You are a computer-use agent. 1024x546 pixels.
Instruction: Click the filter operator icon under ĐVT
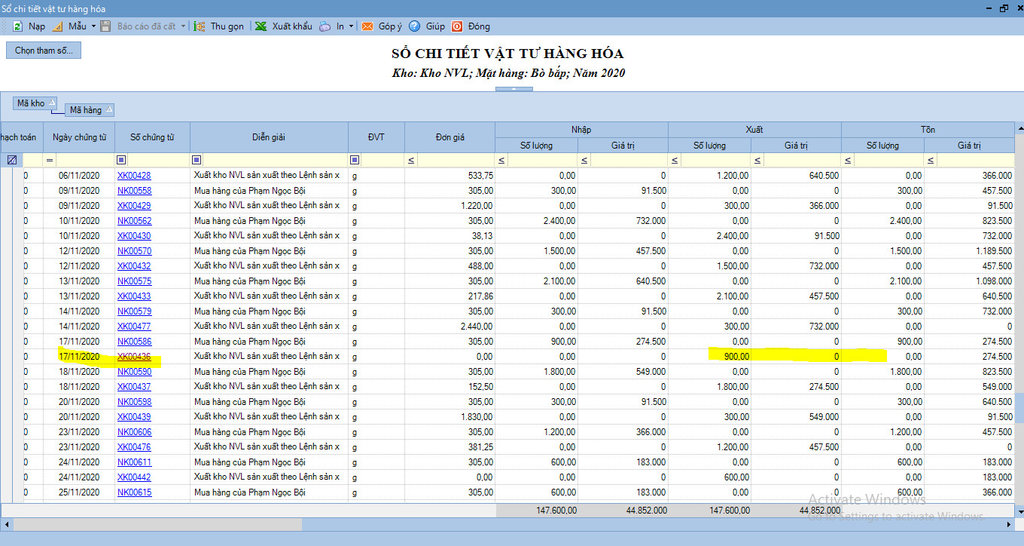coord(355,160)
